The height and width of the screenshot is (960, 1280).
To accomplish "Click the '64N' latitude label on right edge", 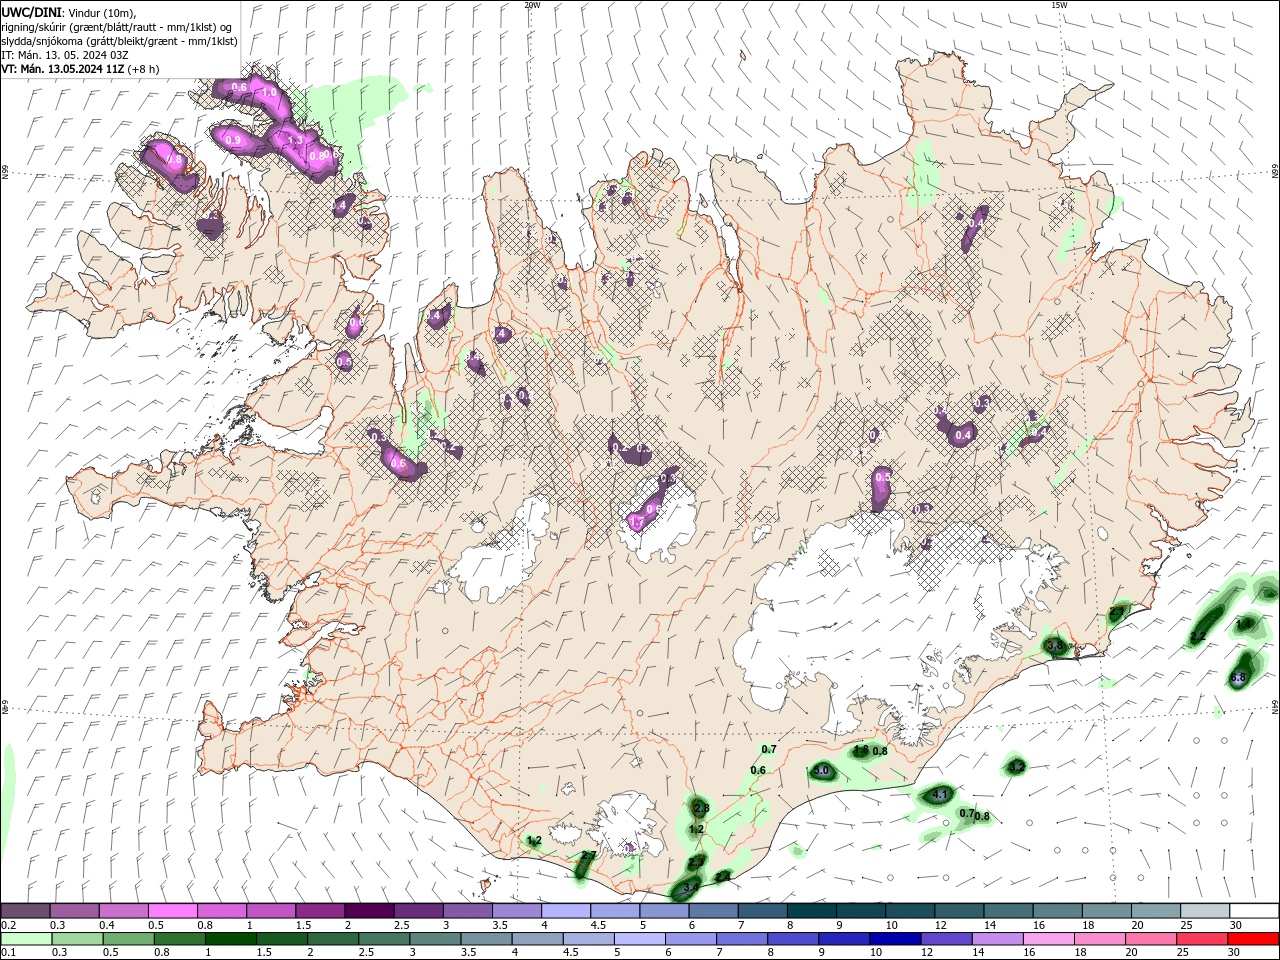I will pyautogui.click(x=1275, y=706).
